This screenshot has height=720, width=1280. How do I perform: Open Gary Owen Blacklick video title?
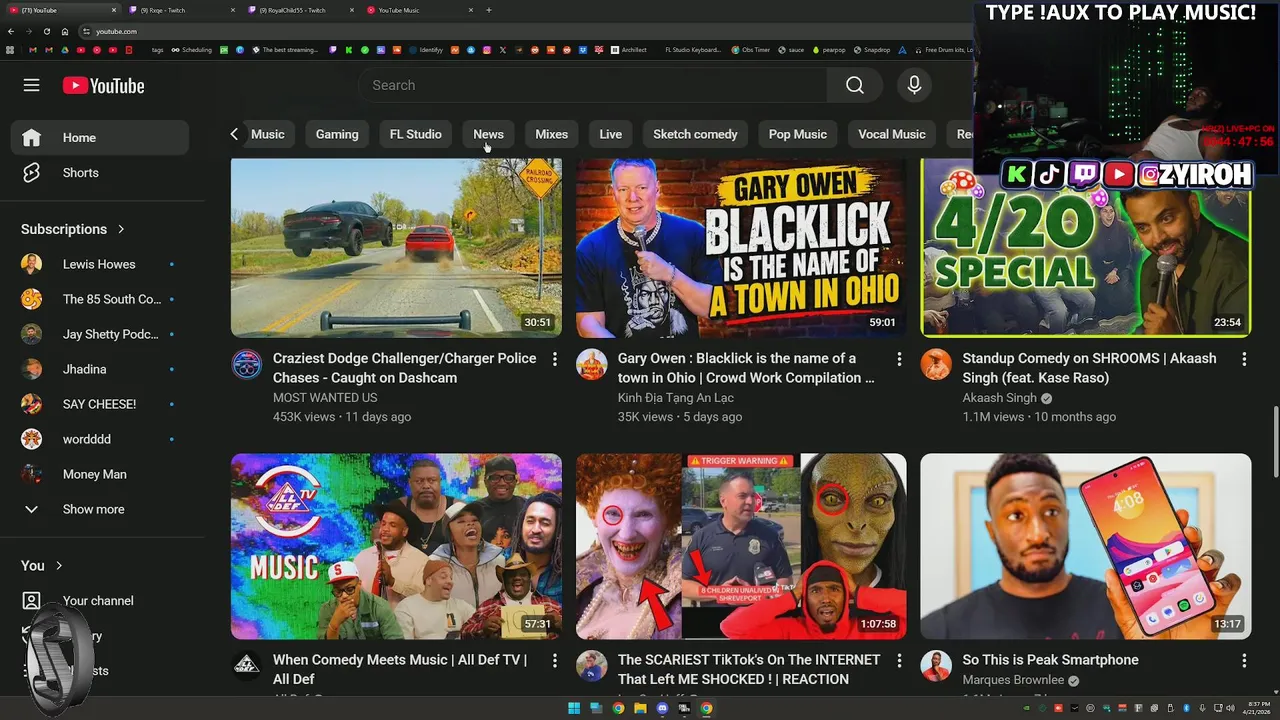(746, 368)
